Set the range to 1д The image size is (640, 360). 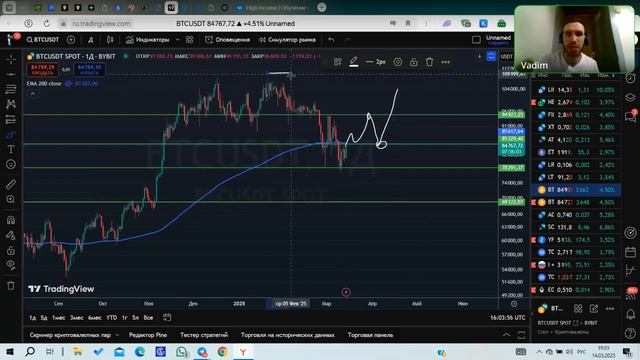point(32,318)
